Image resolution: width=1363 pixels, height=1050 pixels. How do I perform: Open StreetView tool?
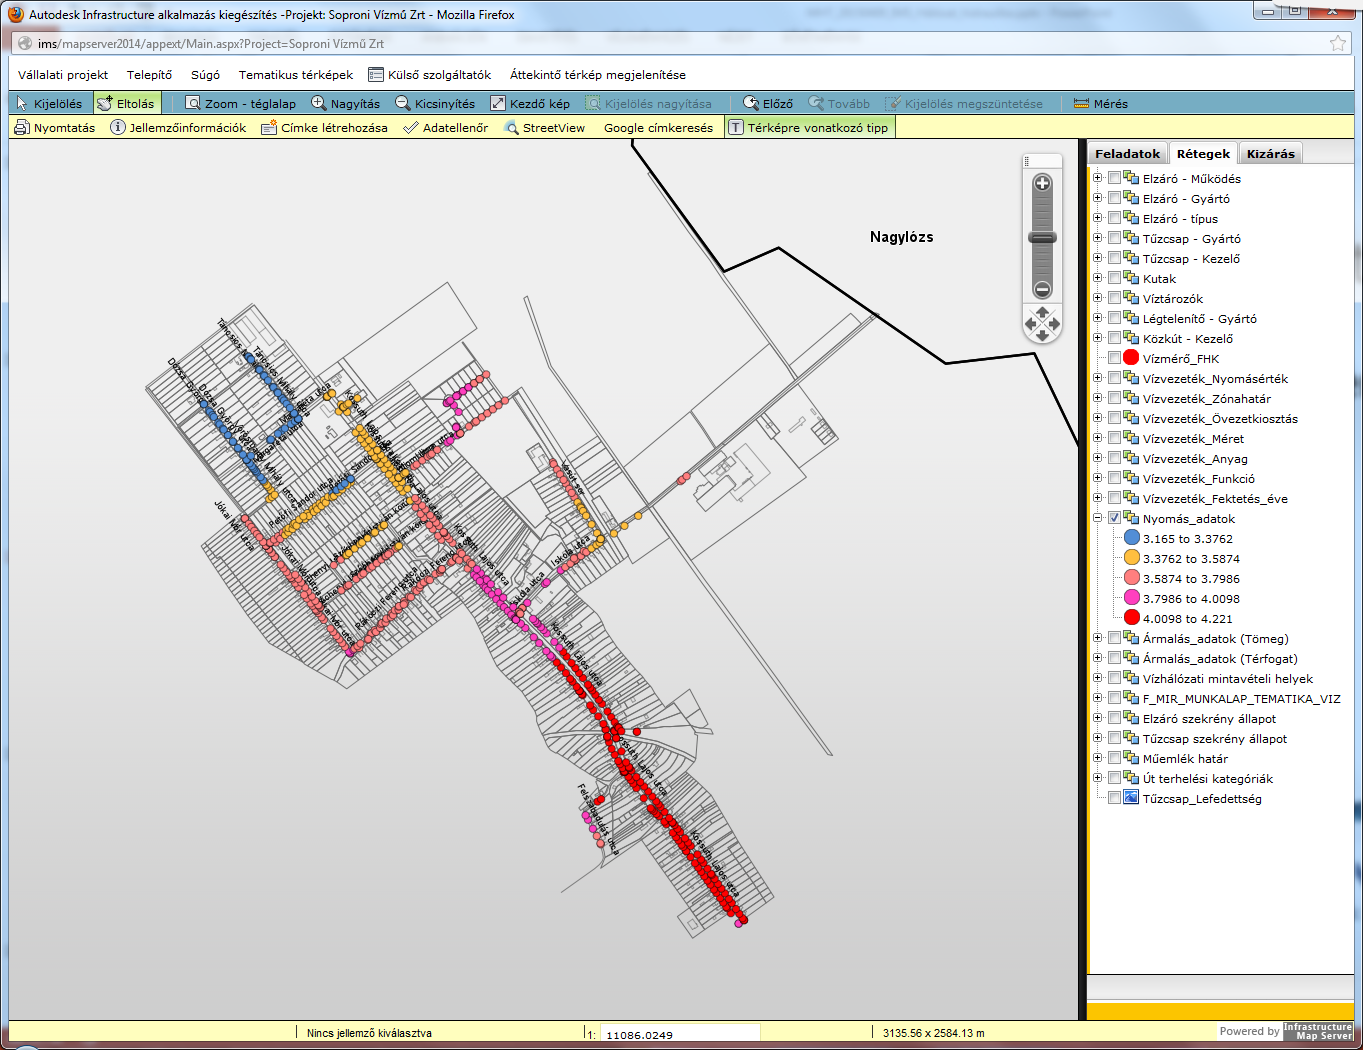[x=545, y=127]
